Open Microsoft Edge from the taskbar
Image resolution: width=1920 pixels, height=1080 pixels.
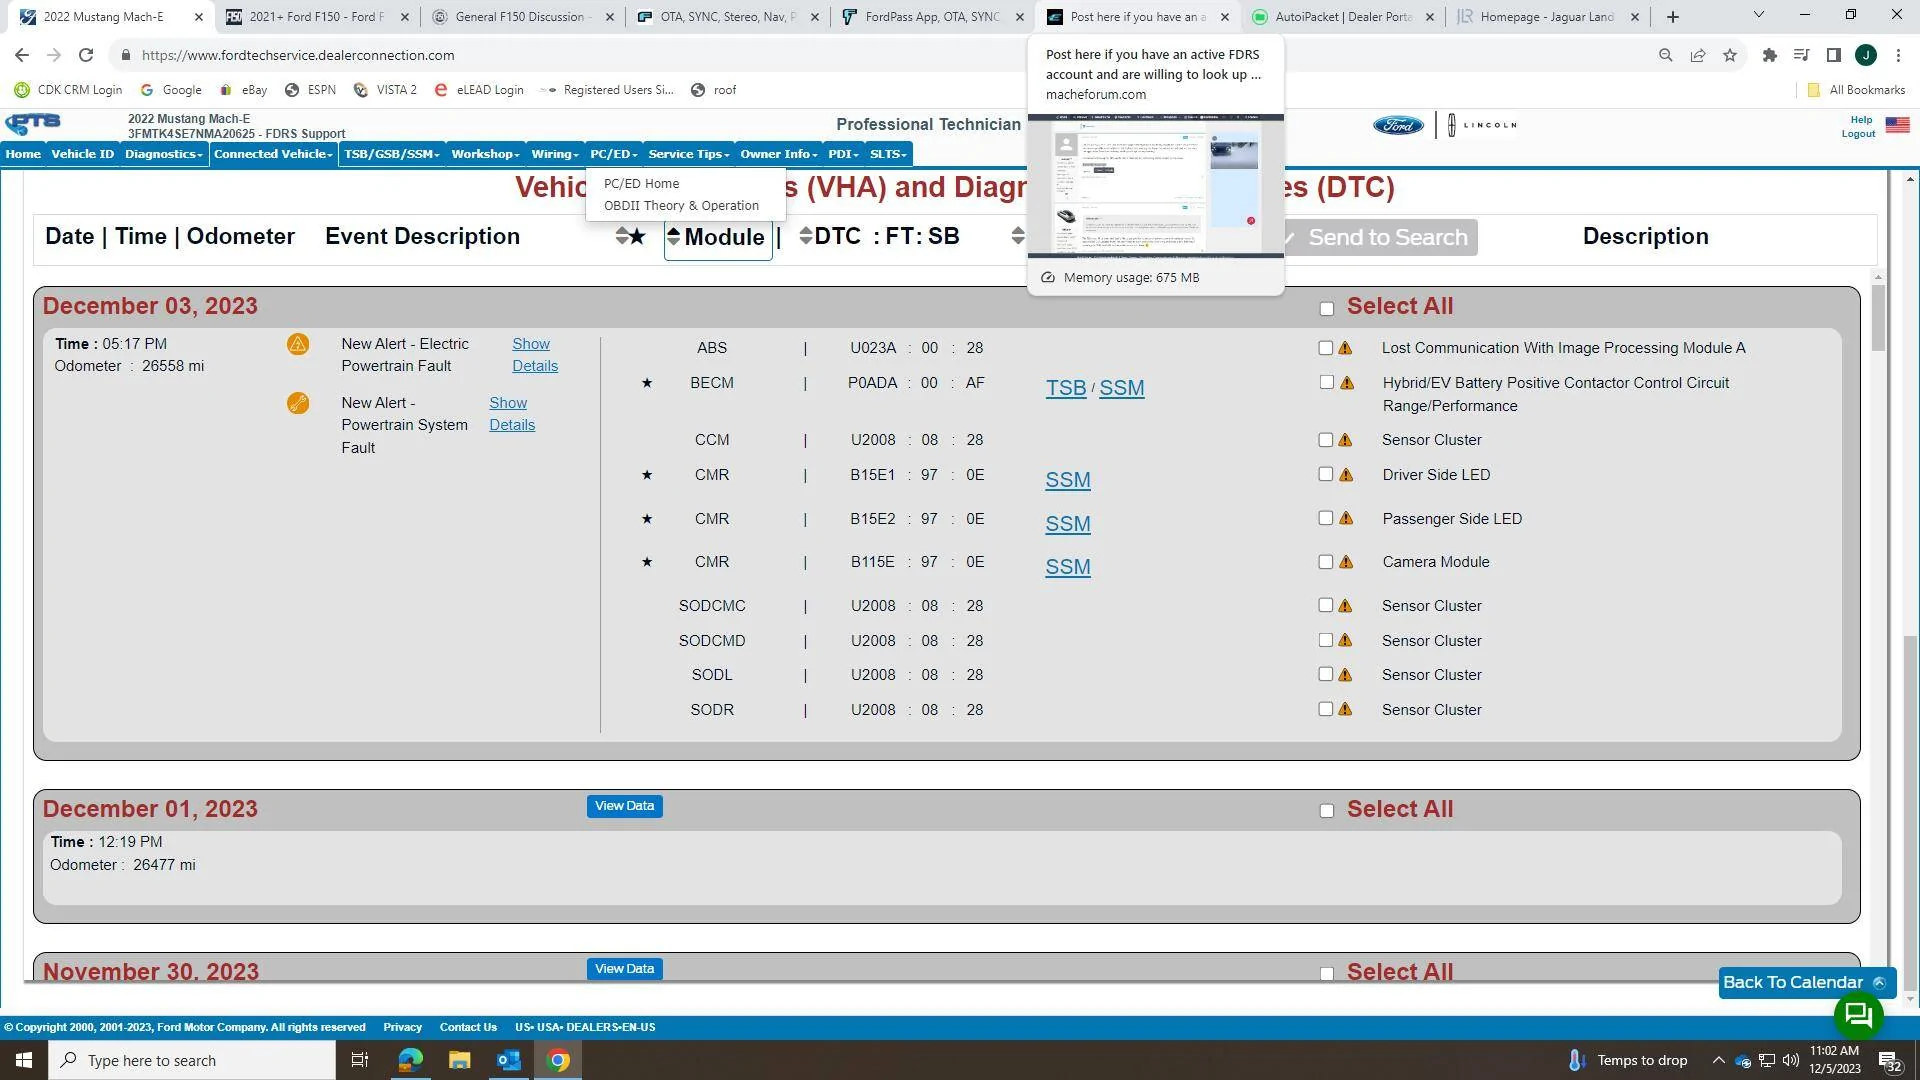point(410,1060)
